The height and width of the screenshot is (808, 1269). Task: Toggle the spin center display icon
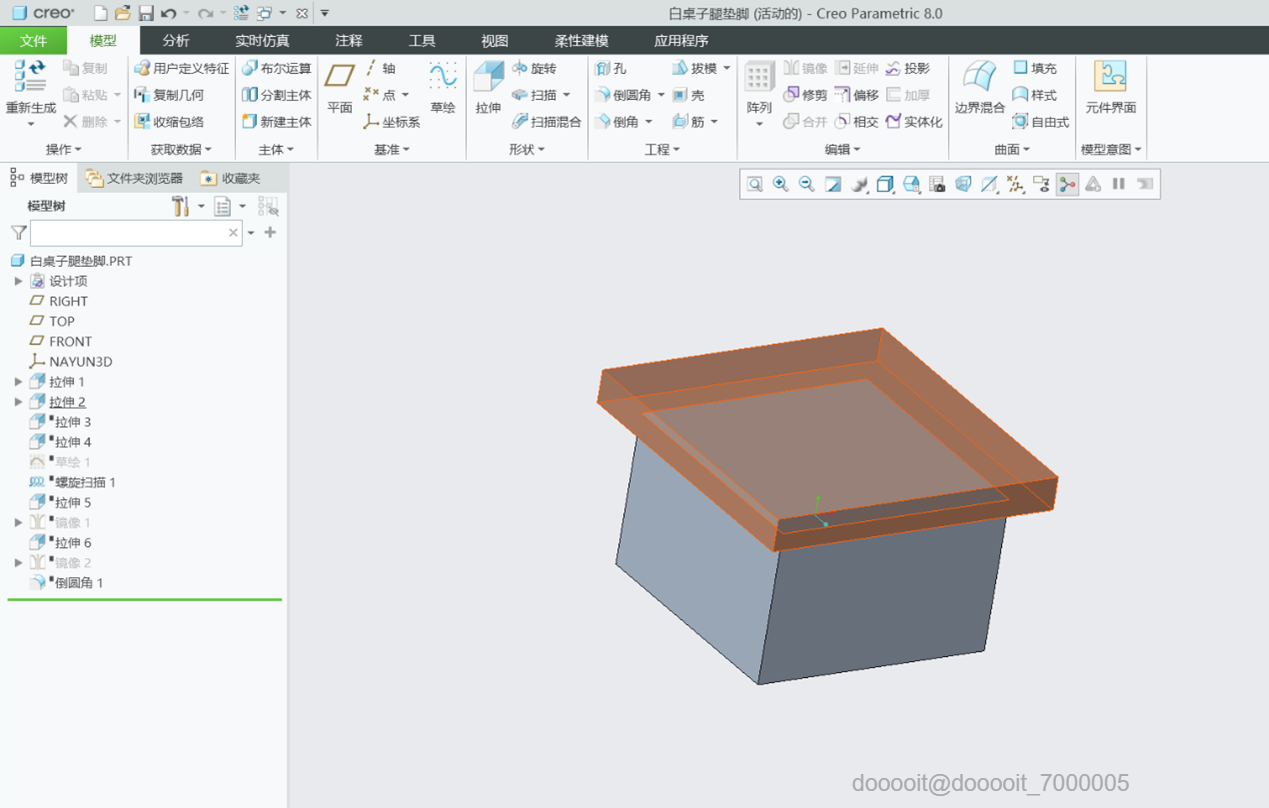coord(1067,184)
